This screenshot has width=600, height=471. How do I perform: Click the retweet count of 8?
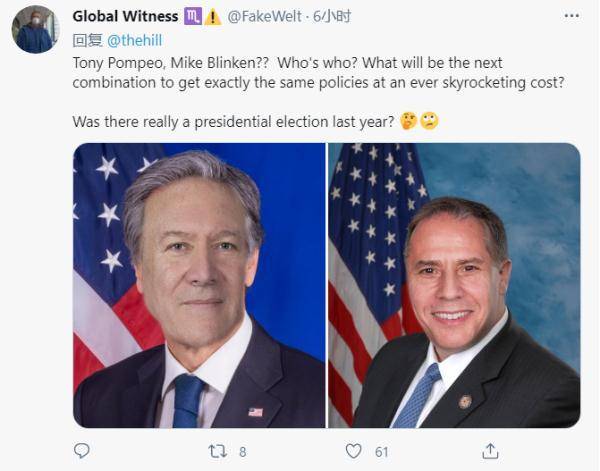[x=242, y=452]
